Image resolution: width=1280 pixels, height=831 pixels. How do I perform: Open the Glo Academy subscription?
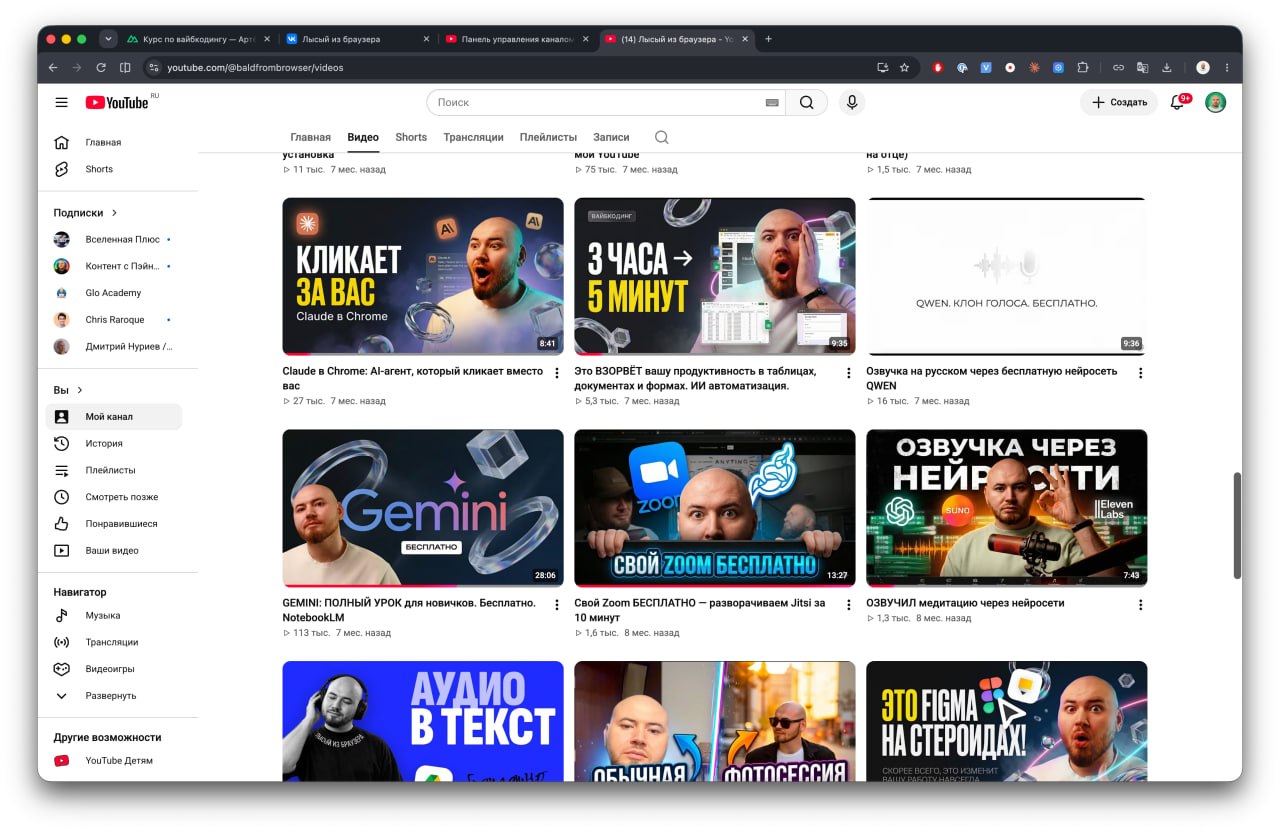[x=114, y=293]
